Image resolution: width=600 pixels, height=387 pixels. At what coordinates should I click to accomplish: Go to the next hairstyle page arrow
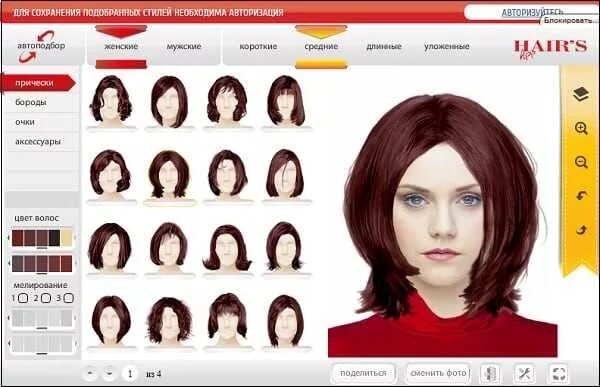pos(109,373)
